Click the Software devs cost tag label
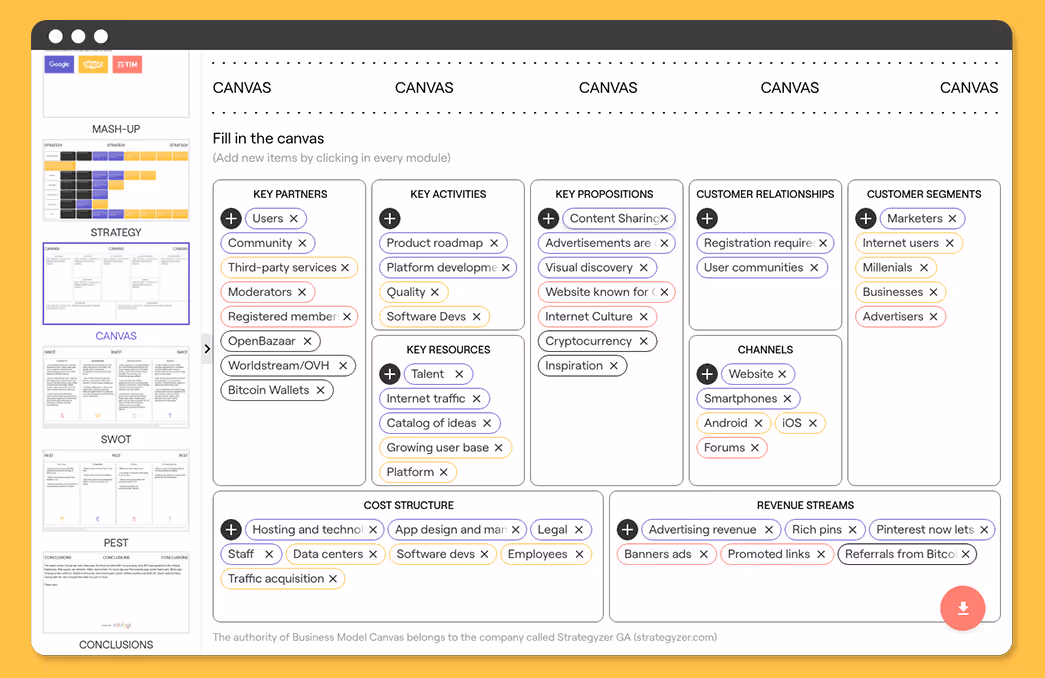1045x678 pixels. (435, 554)
